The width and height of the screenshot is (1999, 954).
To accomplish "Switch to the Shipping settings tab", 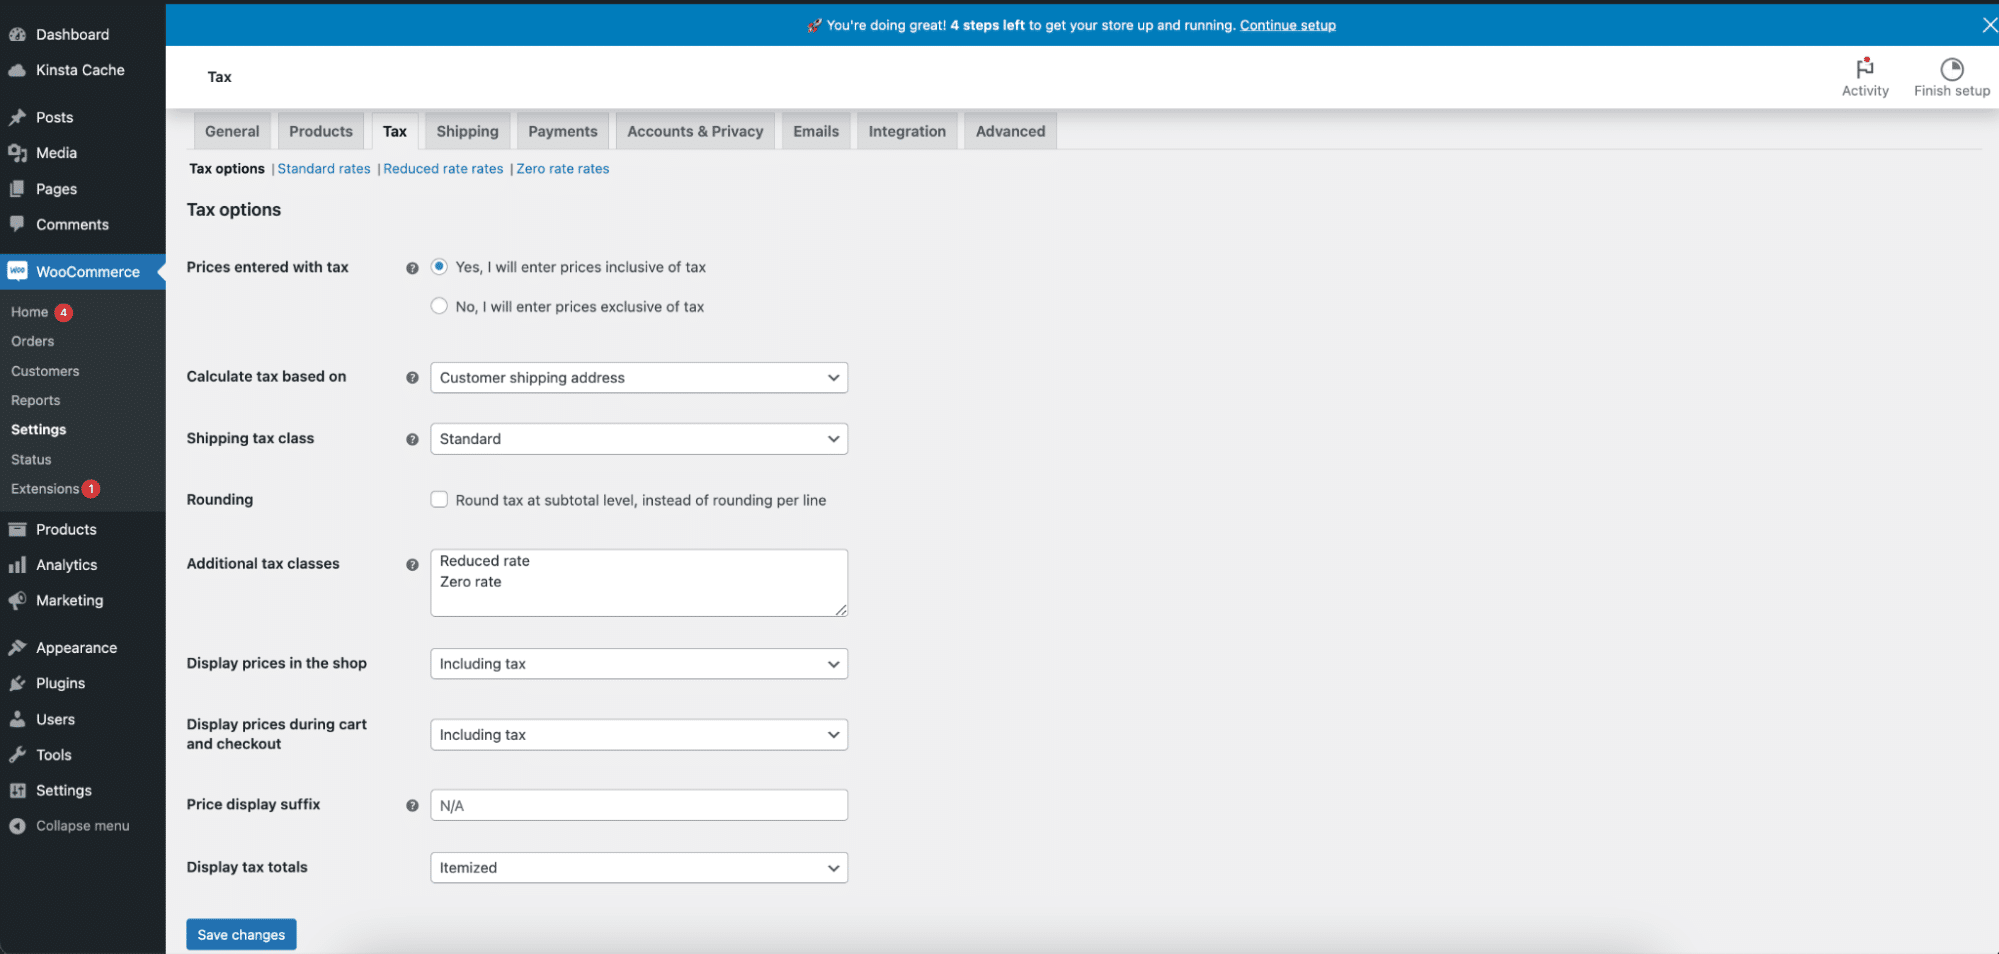I will 466,130.
